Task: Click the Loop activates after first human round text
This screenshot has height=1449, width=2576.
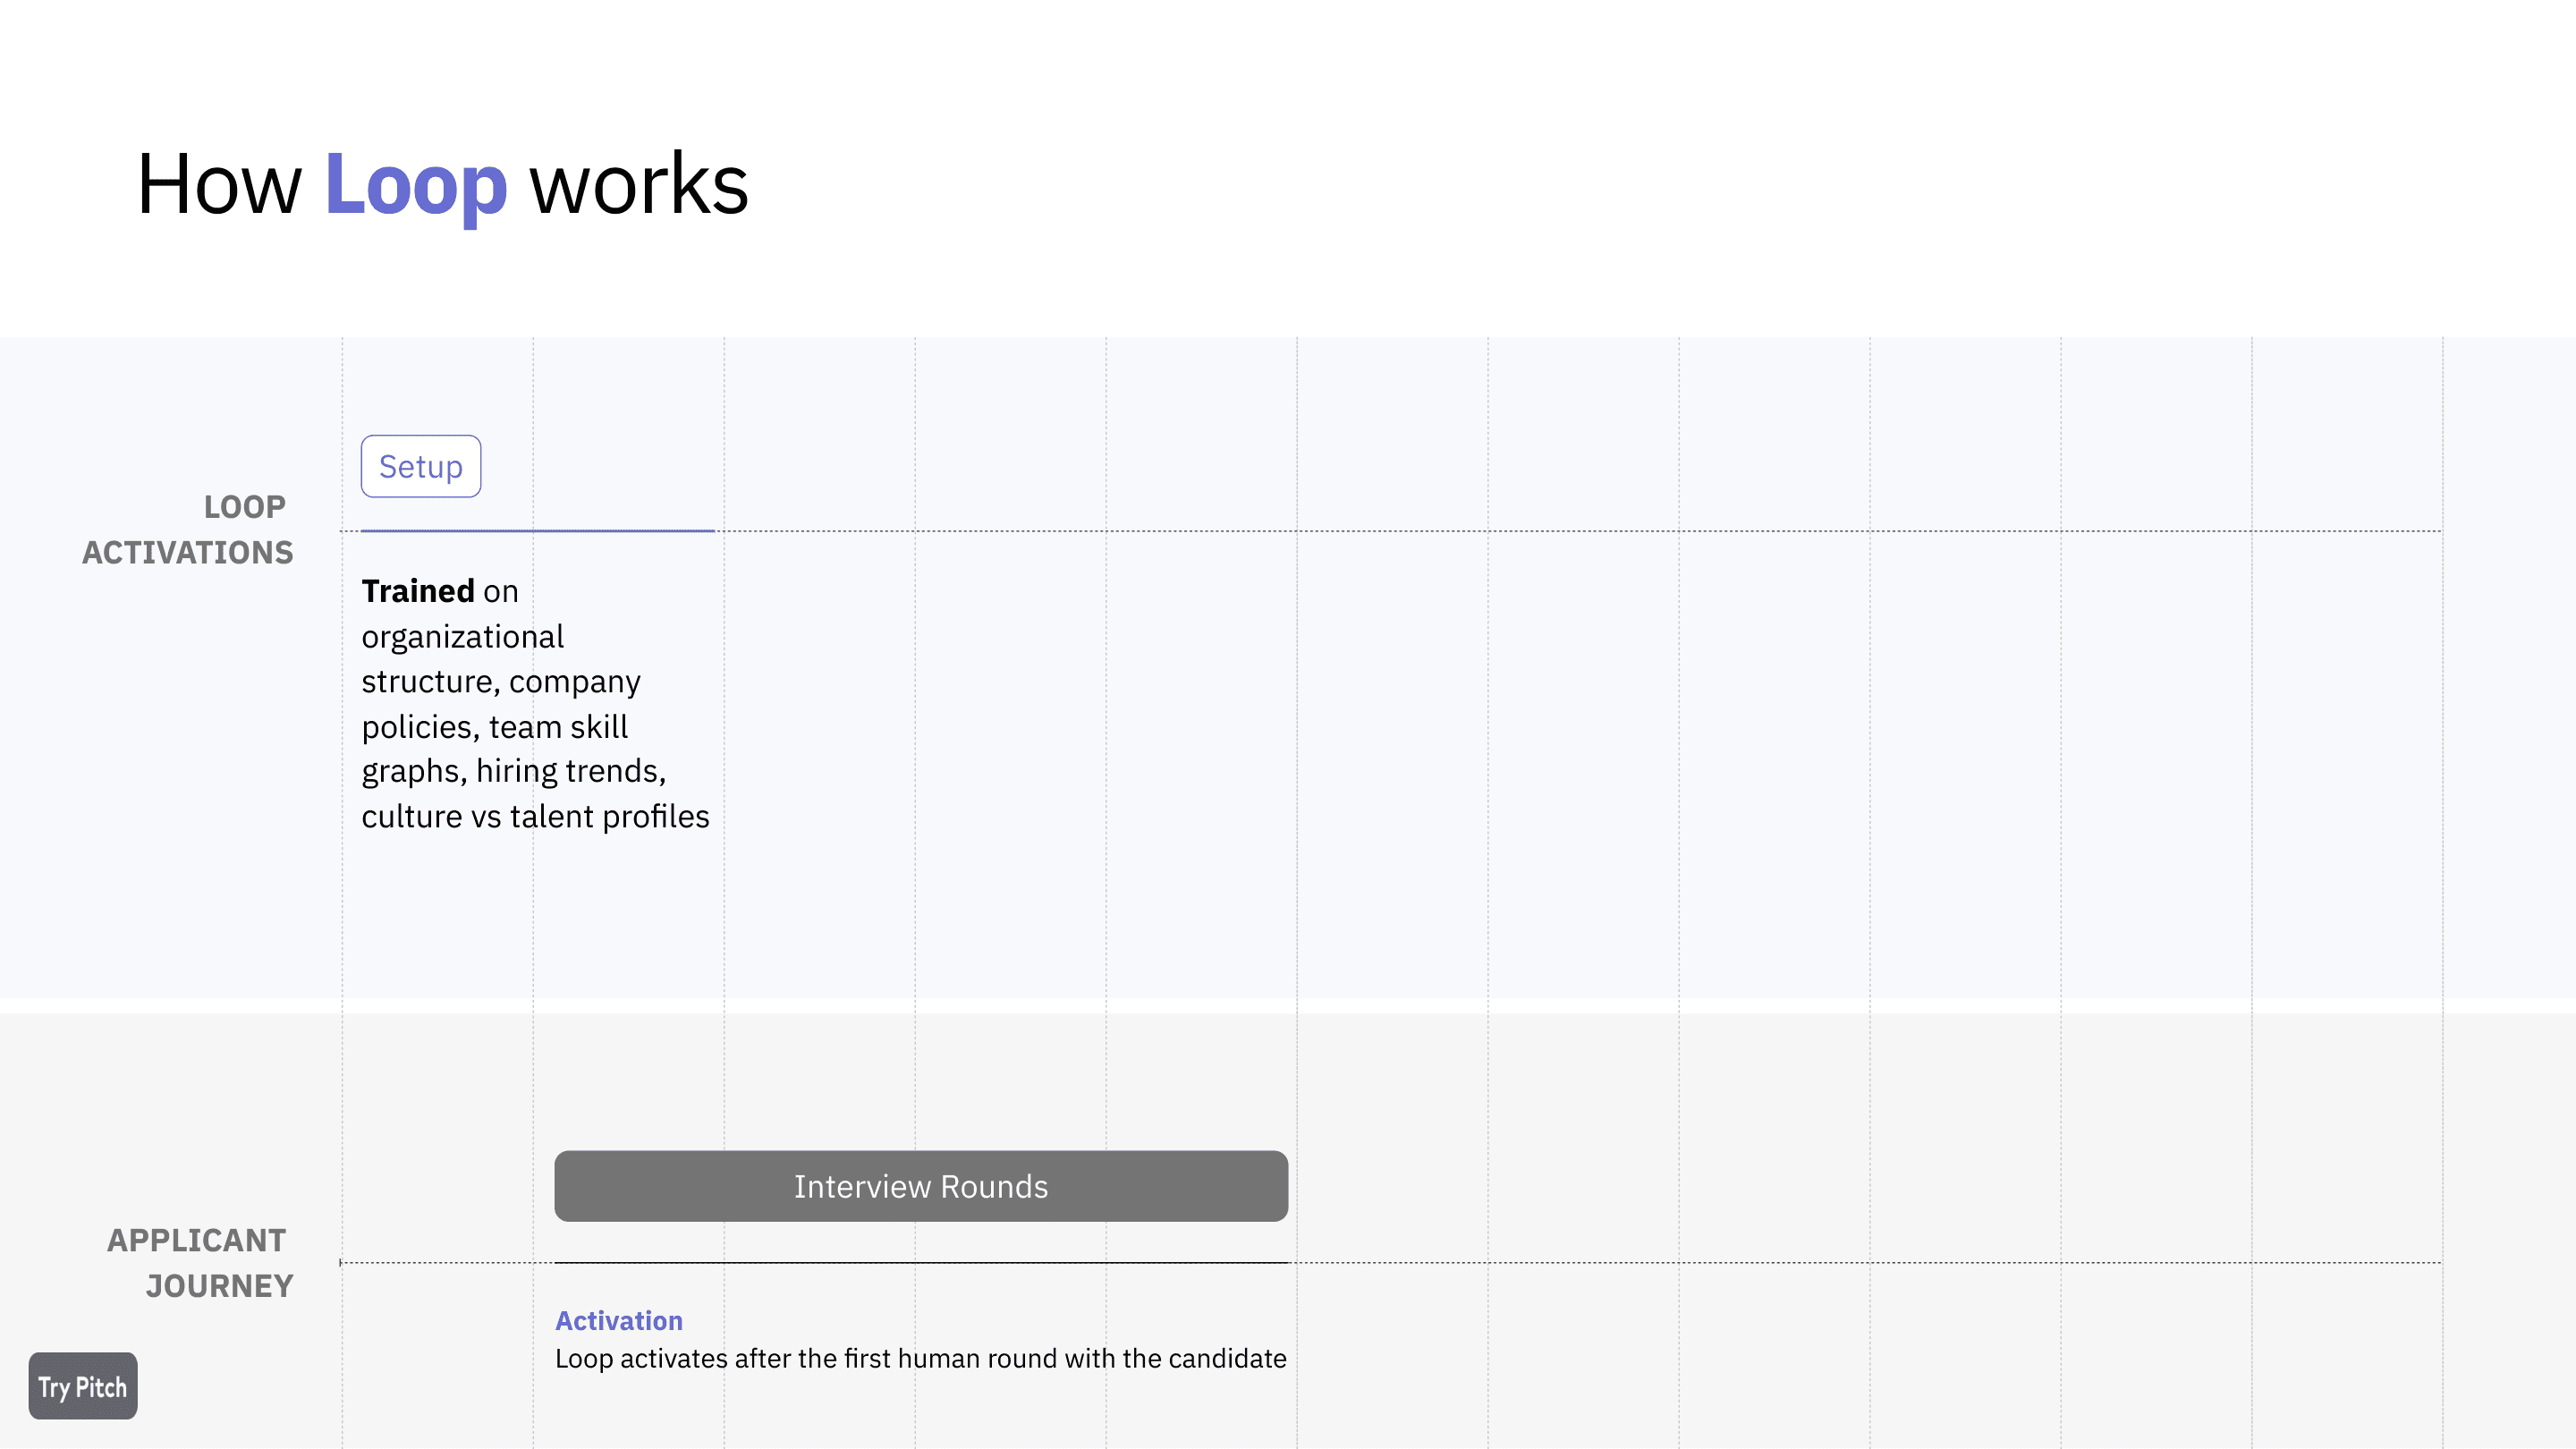Action: point(921,1359)
